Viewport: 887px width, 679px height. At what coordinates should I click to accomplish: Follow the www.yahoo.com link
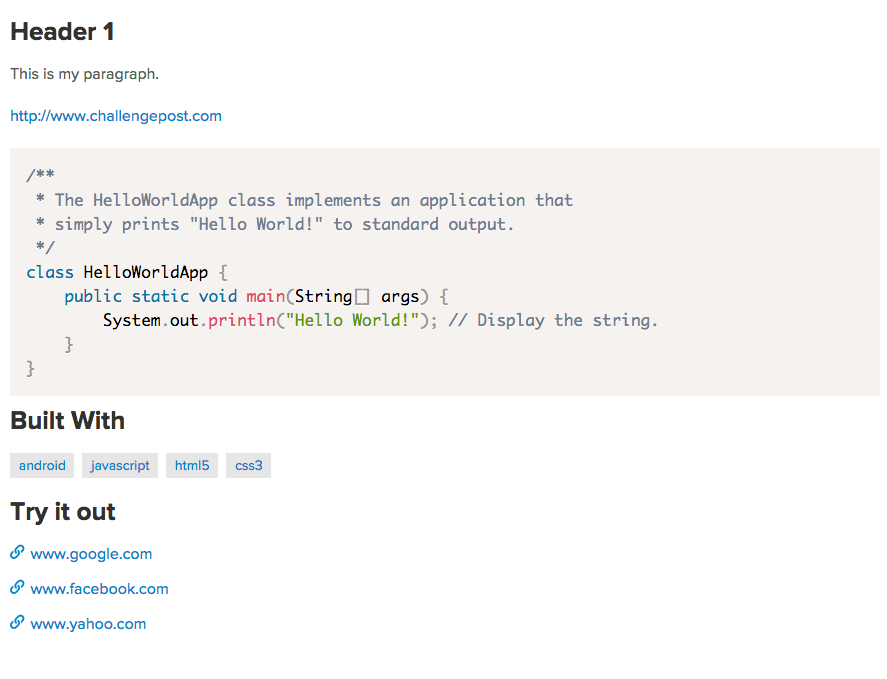[x=88, y=624]
